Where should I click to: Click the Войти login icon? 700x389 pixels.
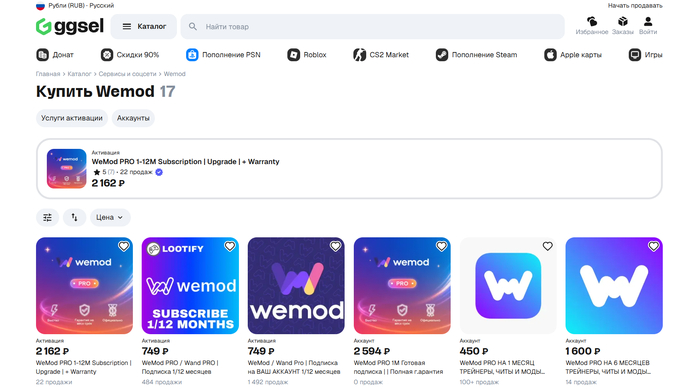[x=648, y=25]
